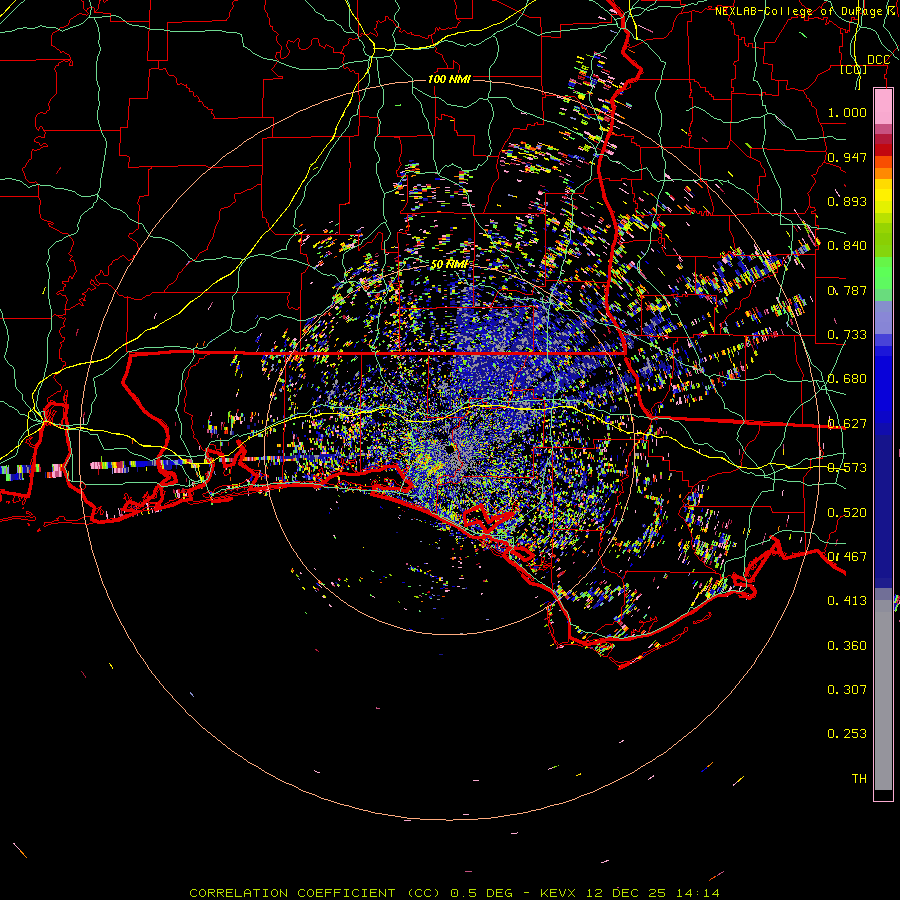The width and height of the screenshot is (900, 900).
Task: Click the pink 1.000 color band on the legend
Action: tap(883, 107)
